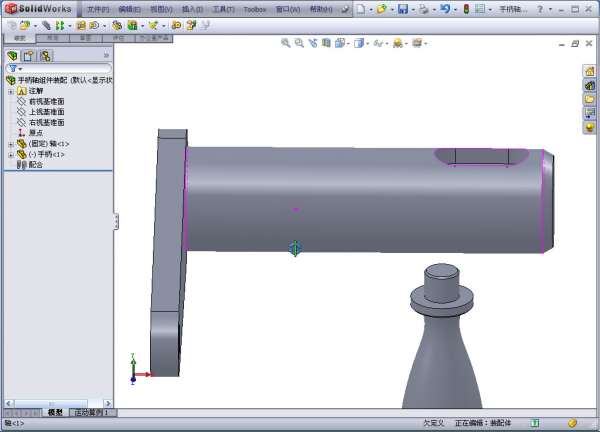This screenshot has width=600, height=432.
Task: Open SolidWorks Resources in task pane
Action: pyautogui.click(x=589, y=71)
